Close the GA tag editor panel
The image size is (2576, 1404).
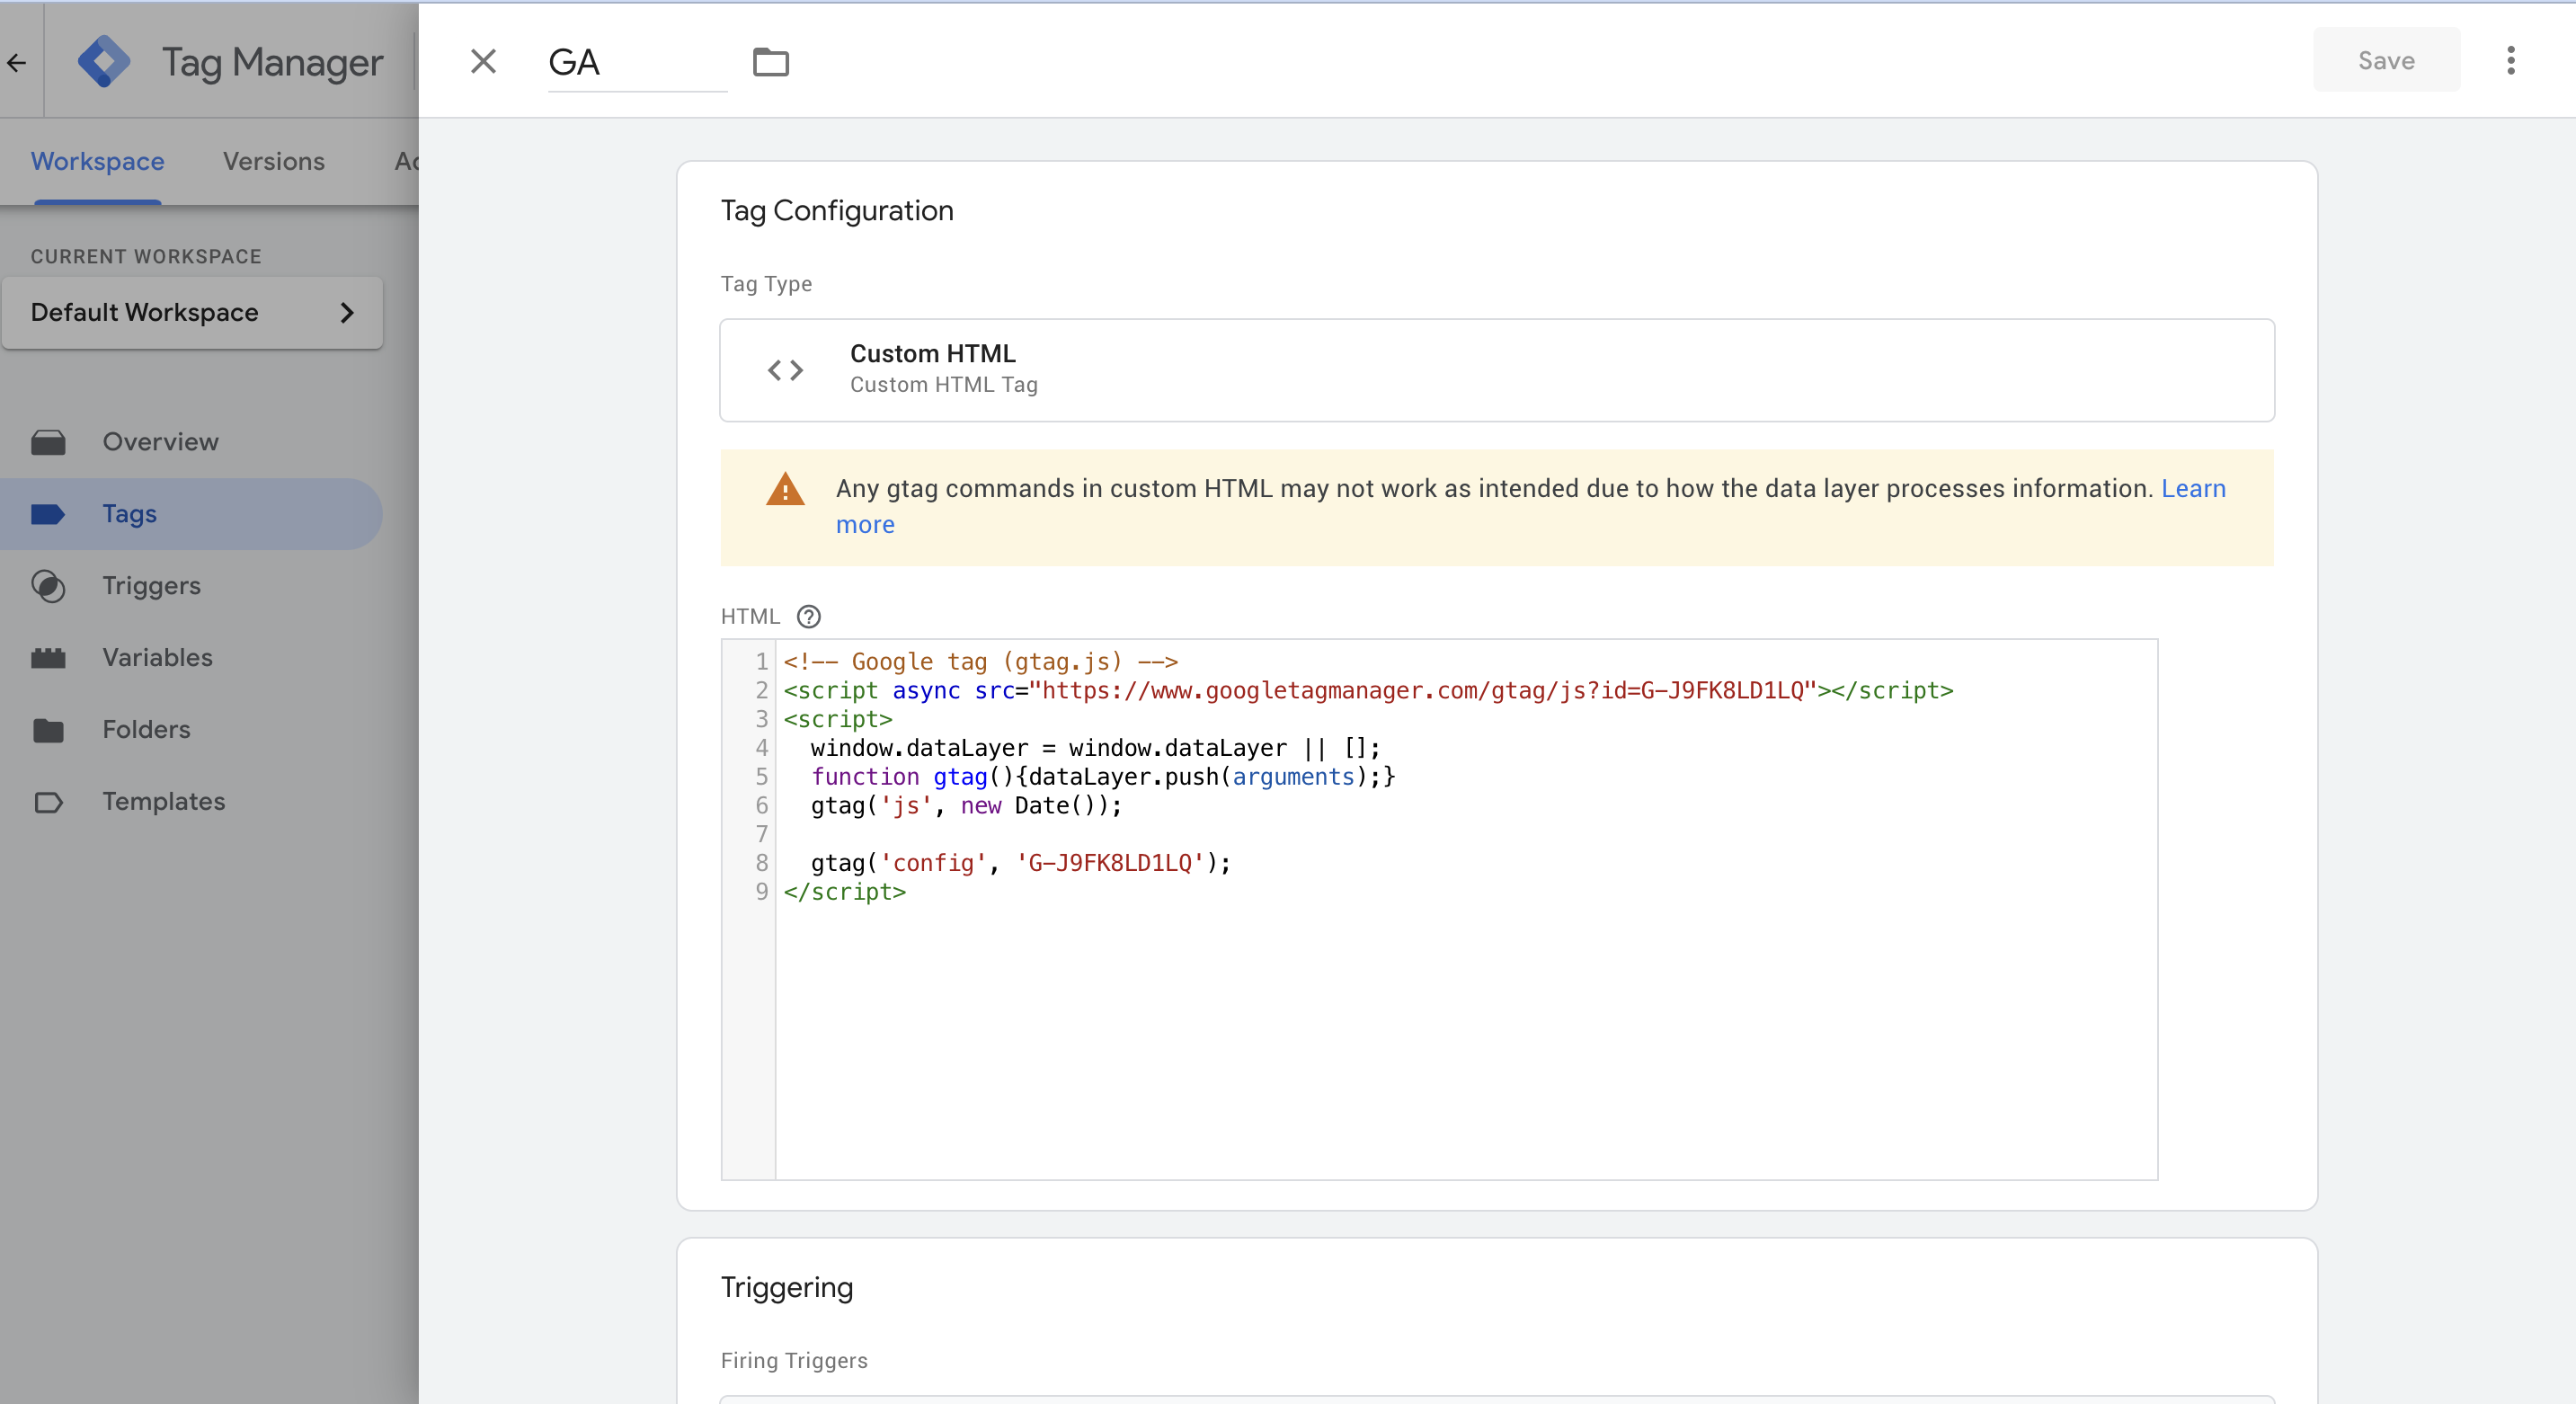[x=483, y=62]
